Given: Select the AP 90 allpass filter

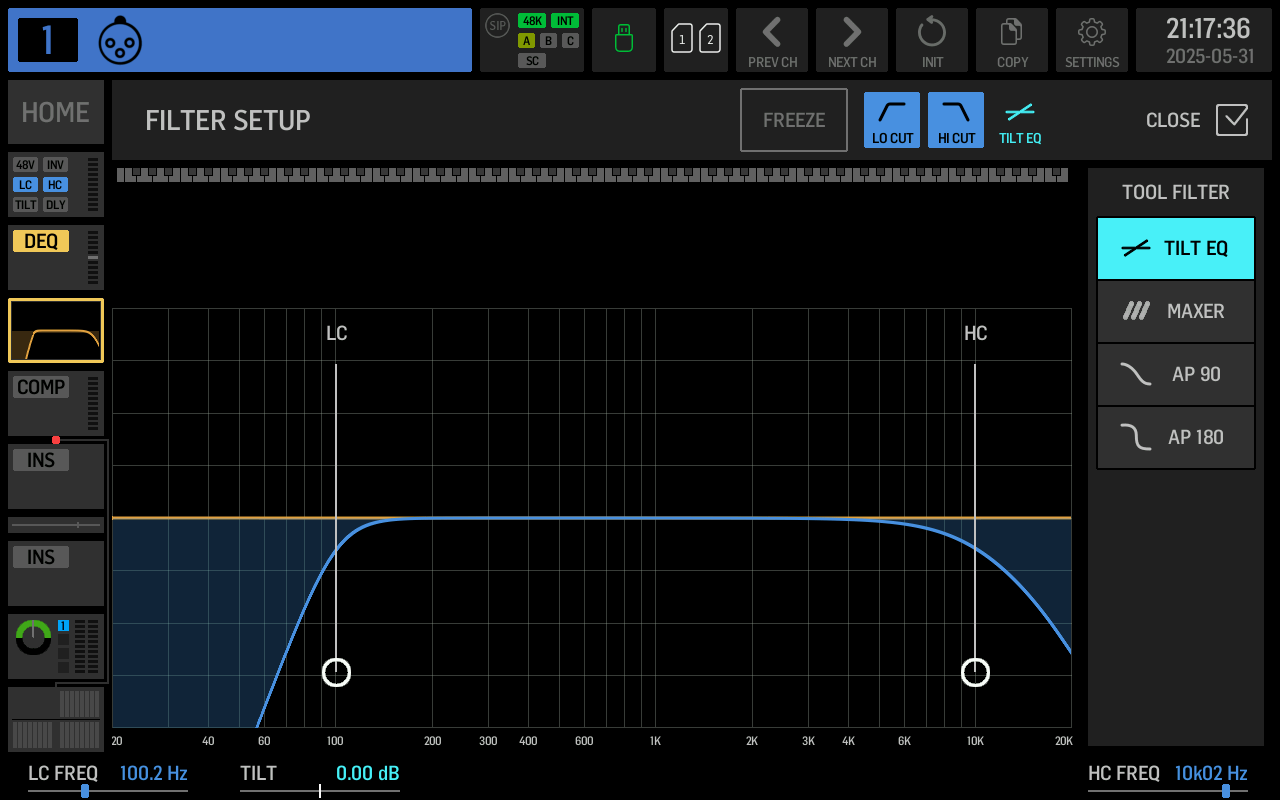Looking at the screenshot, I should 1175,374.
